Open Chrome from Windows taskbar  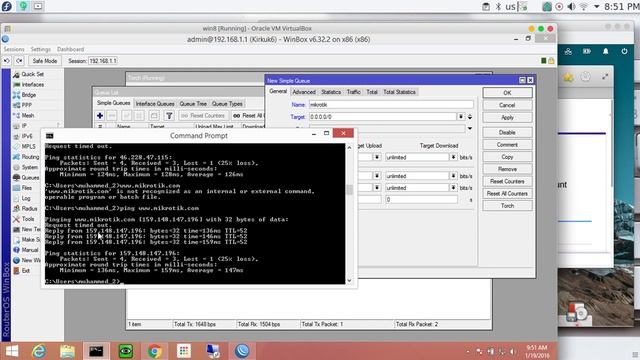coord(155,351)
